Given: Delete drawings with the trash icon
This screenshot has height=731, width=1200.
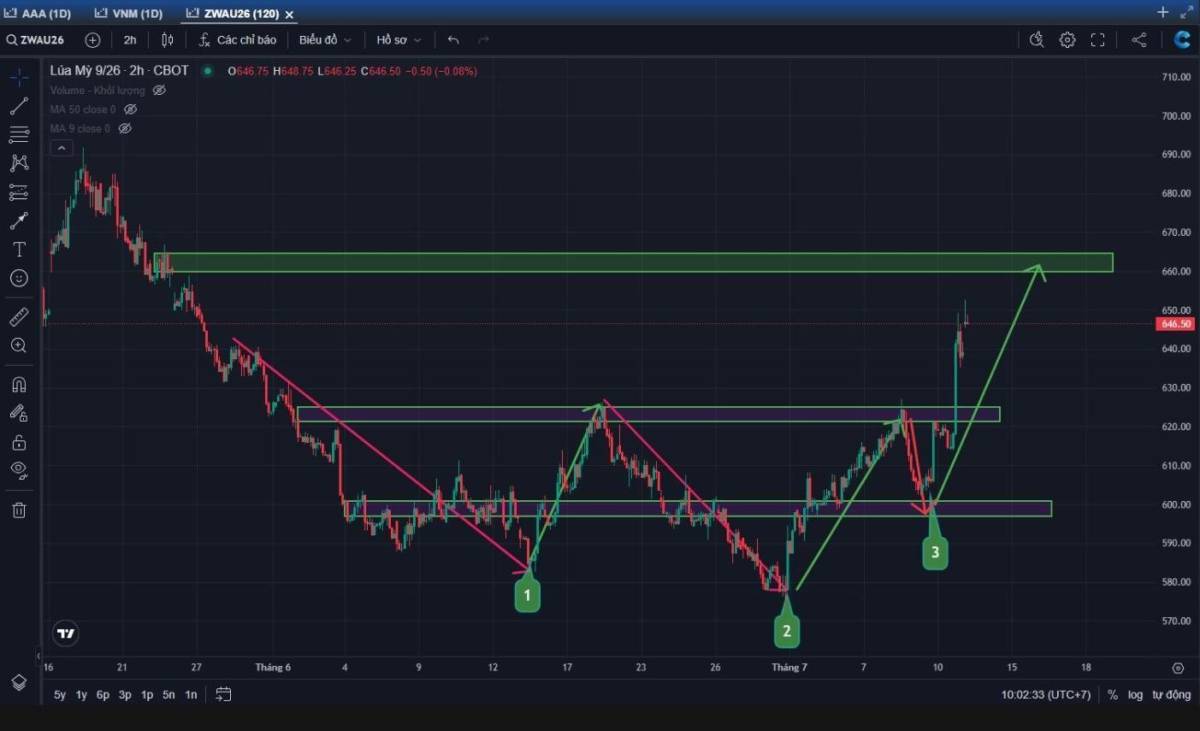Looking at the screenshot, I should click(19, 510).
